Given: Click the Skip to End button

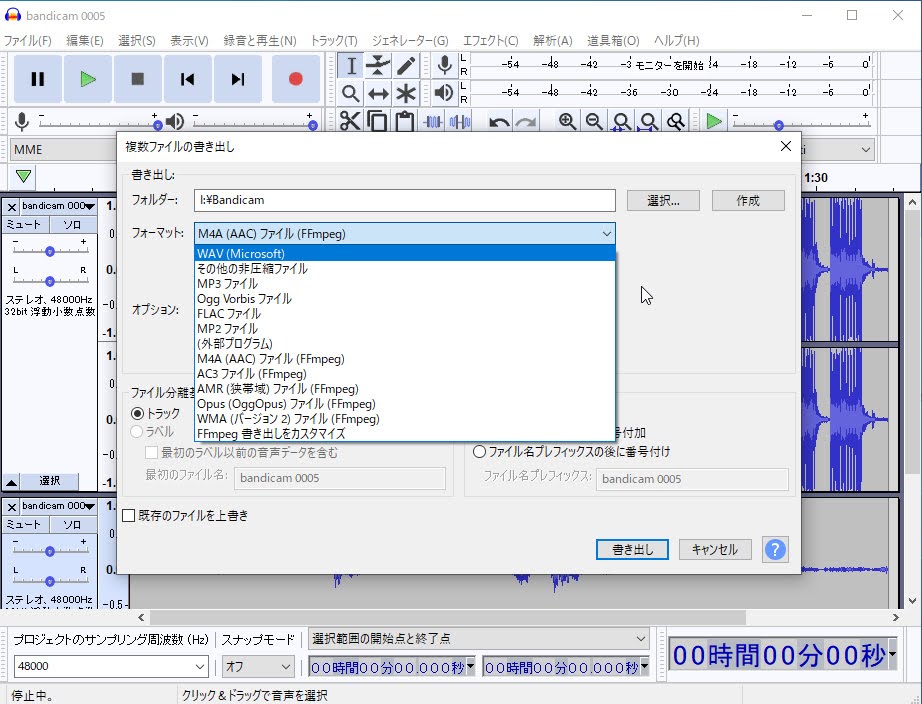Looking at the screenshot, I should click(238, 79).
